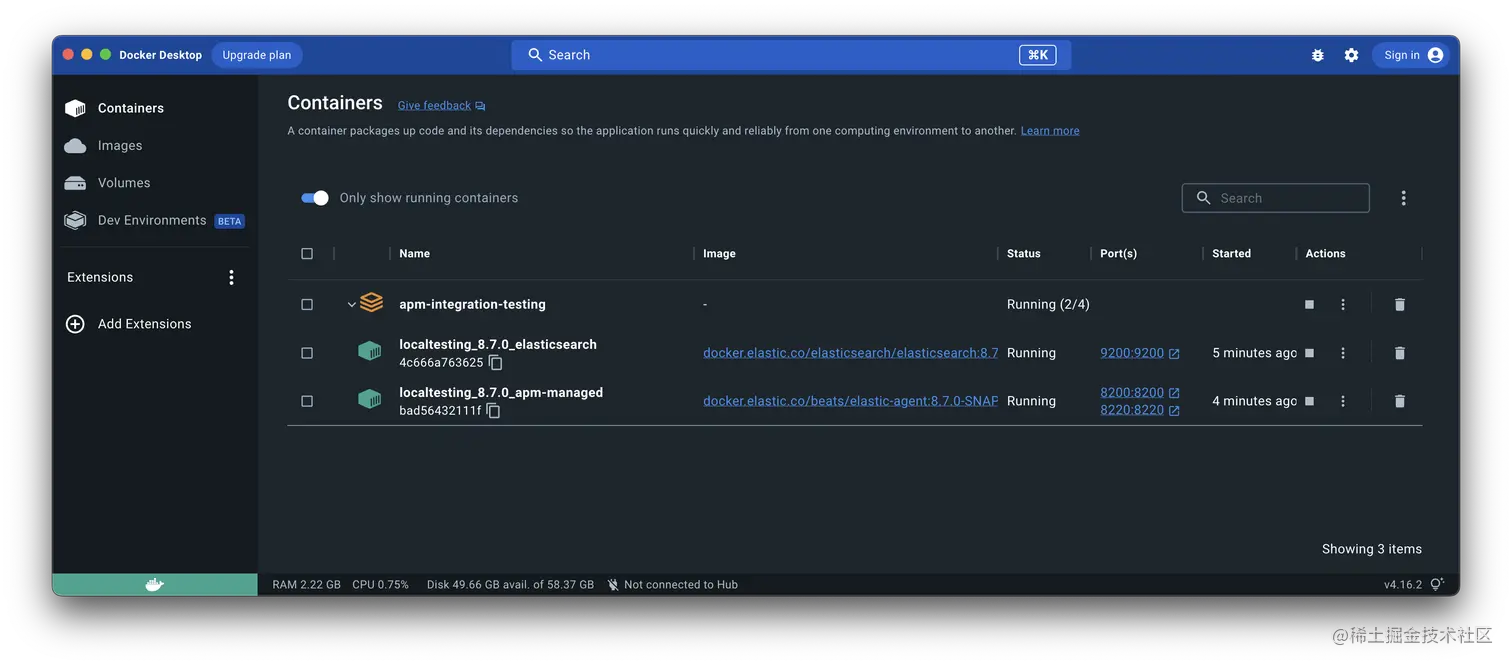Click the Volumes drive sidebar icon
Viewport: 1512px width, 665px height.
coord(75,183)
